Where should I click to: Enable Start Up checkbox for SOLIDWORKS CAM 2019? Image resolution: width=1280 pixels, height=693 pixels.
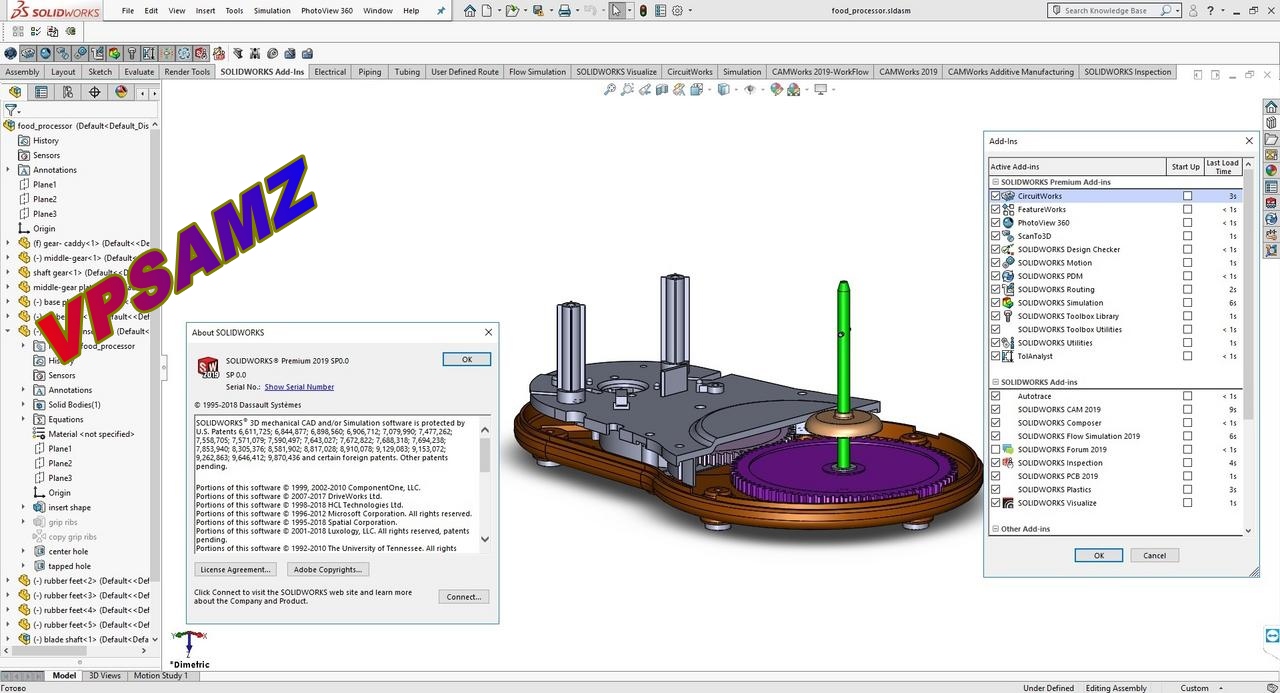click(1187, 409)
